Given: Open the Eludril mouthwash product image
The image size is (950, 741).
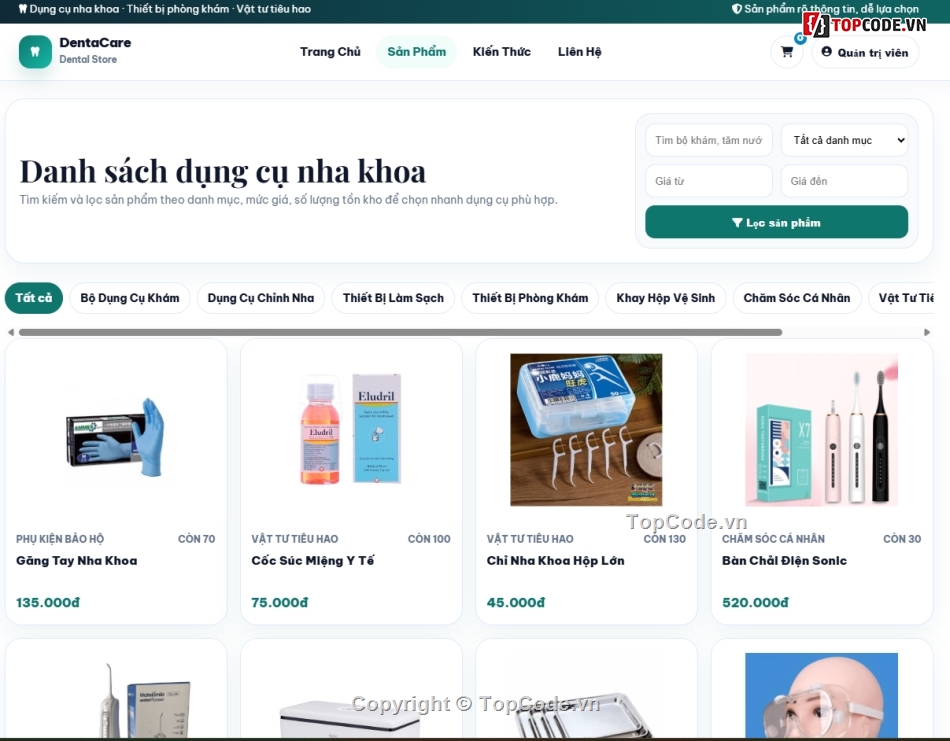Looking at the screenshot, I should pos(351,429).
